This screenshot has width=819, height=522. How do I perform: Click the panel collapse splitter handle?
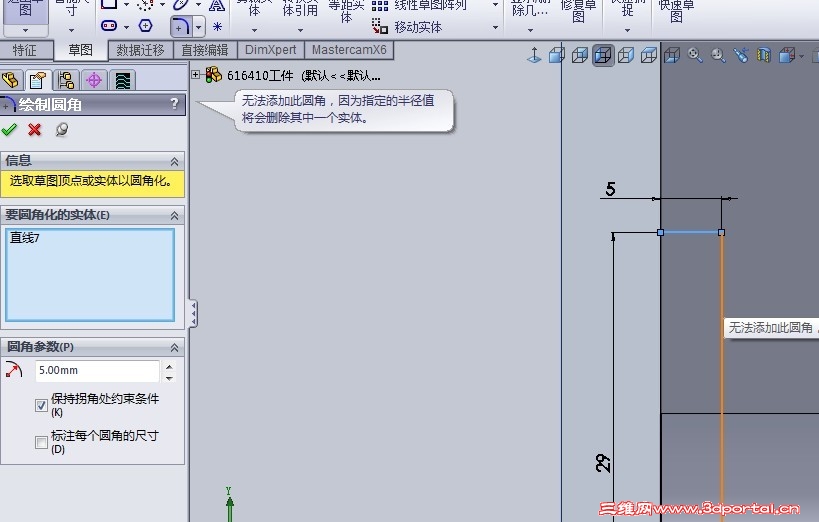(193, 314)
